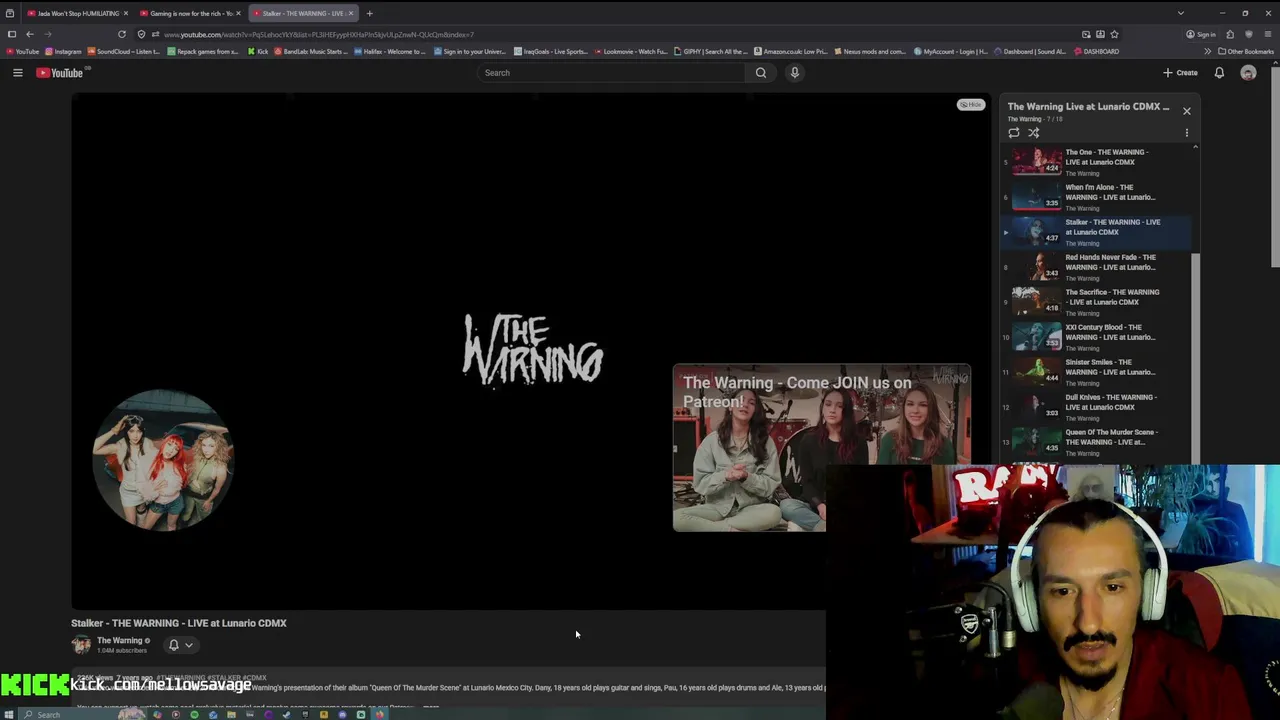Open 'Red Hands Never Fade' video
Screen dimensions: 1280x720
point(1097,266)
